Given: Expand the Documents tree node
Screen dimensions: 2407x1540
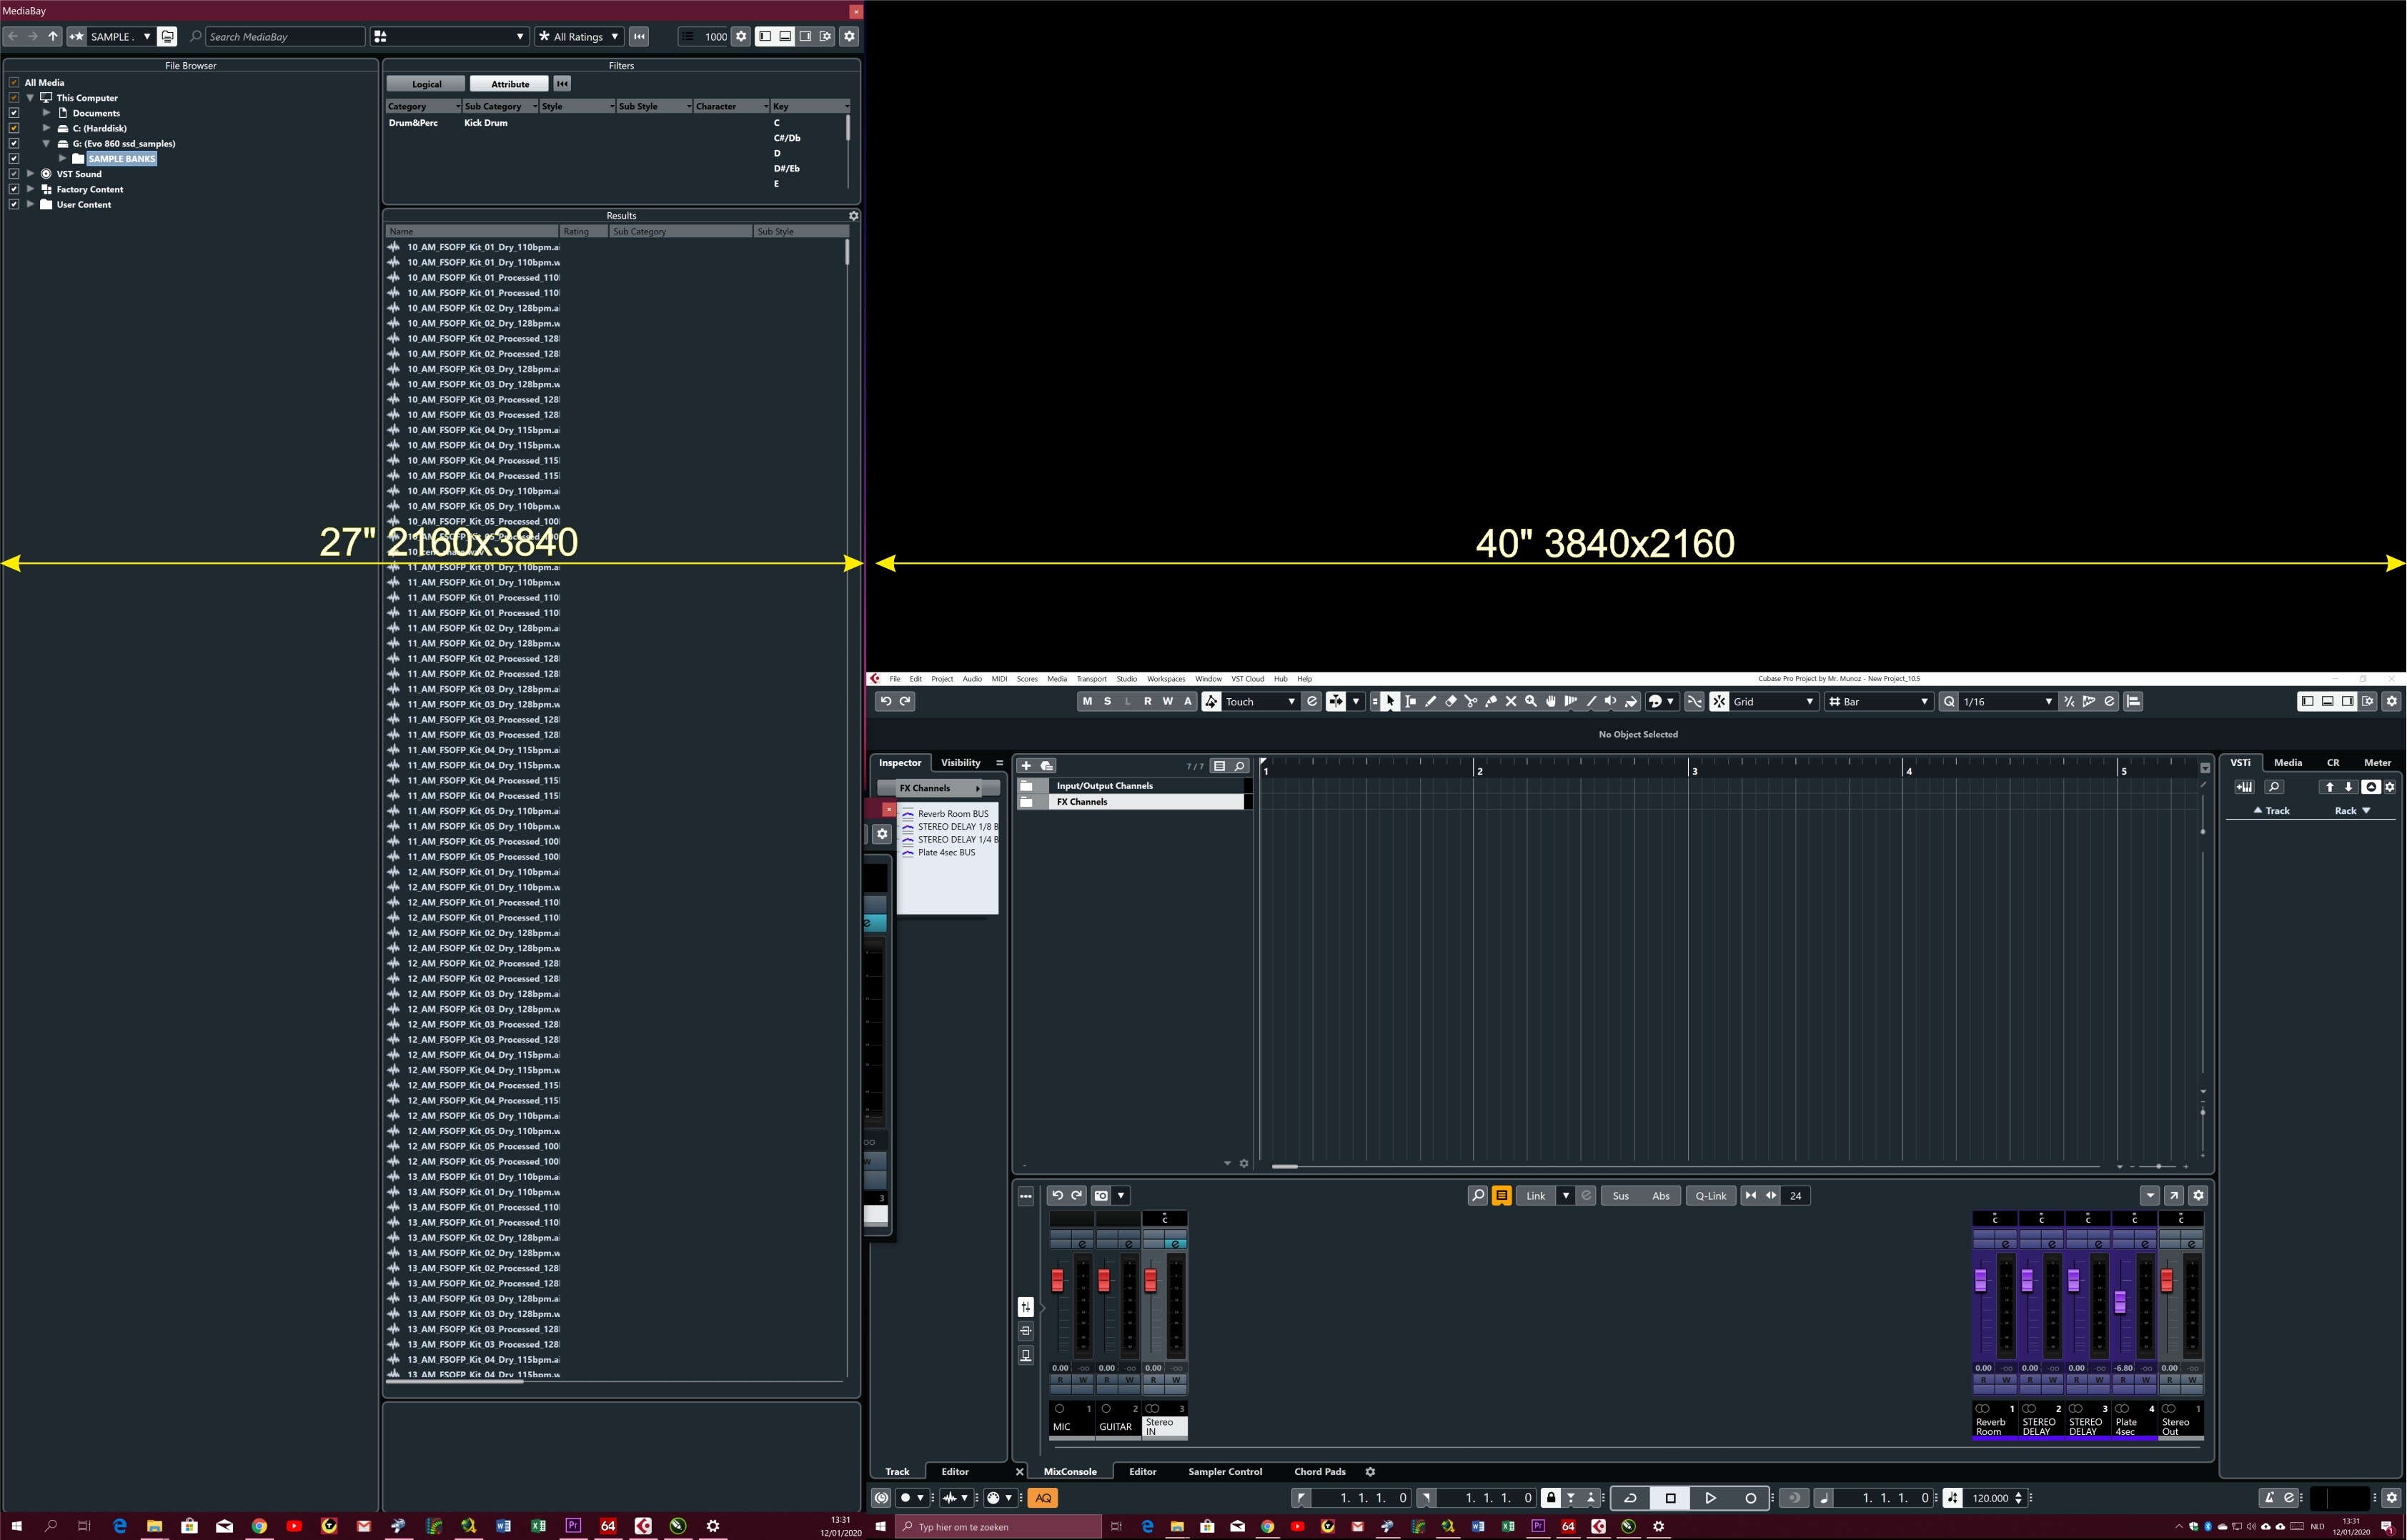Looking at the screenshot, I should [x=46, y=113].
